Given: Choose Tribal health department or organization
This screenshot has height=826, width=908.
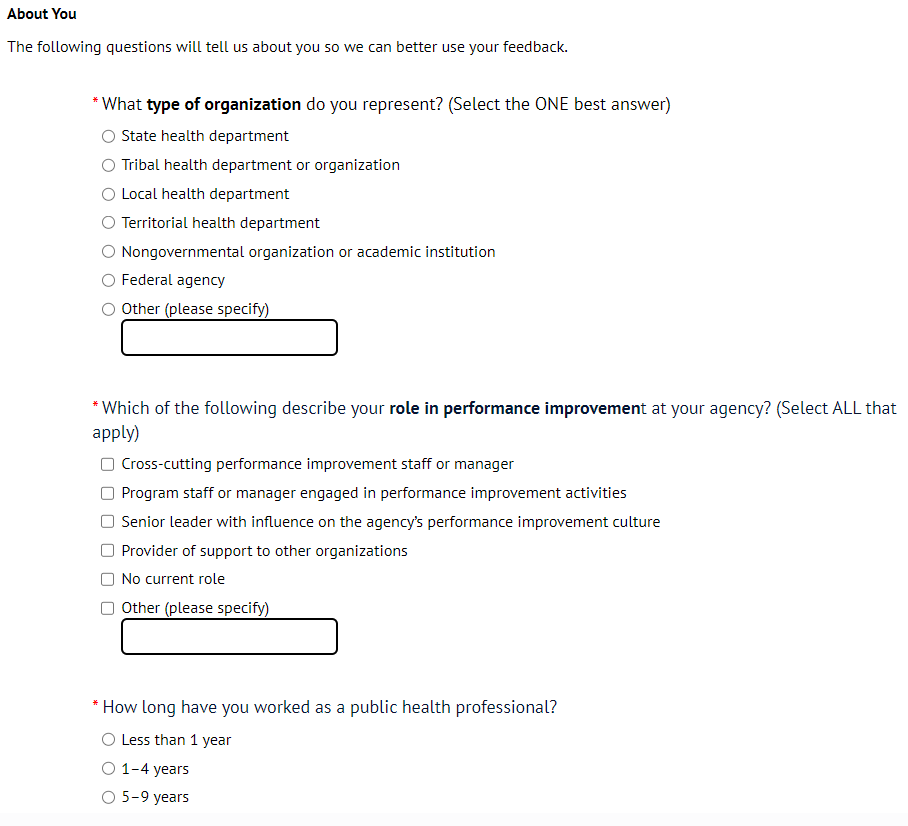Looking at the screenshot, I should (x=109, y=166).
